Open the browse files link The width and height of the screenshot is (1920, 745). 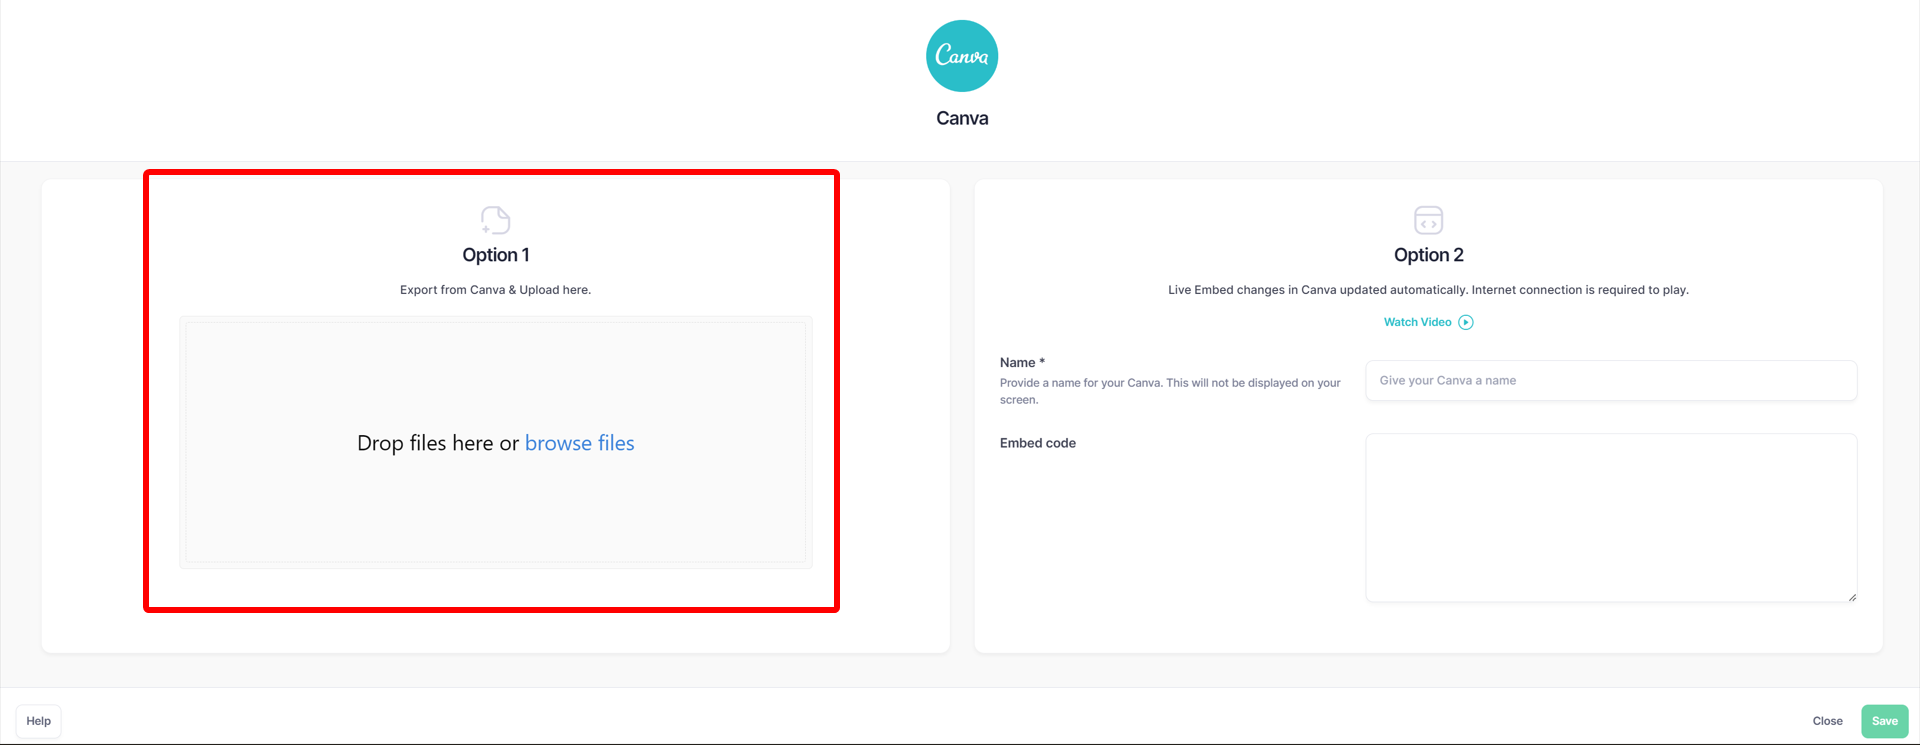pos(580,443)
